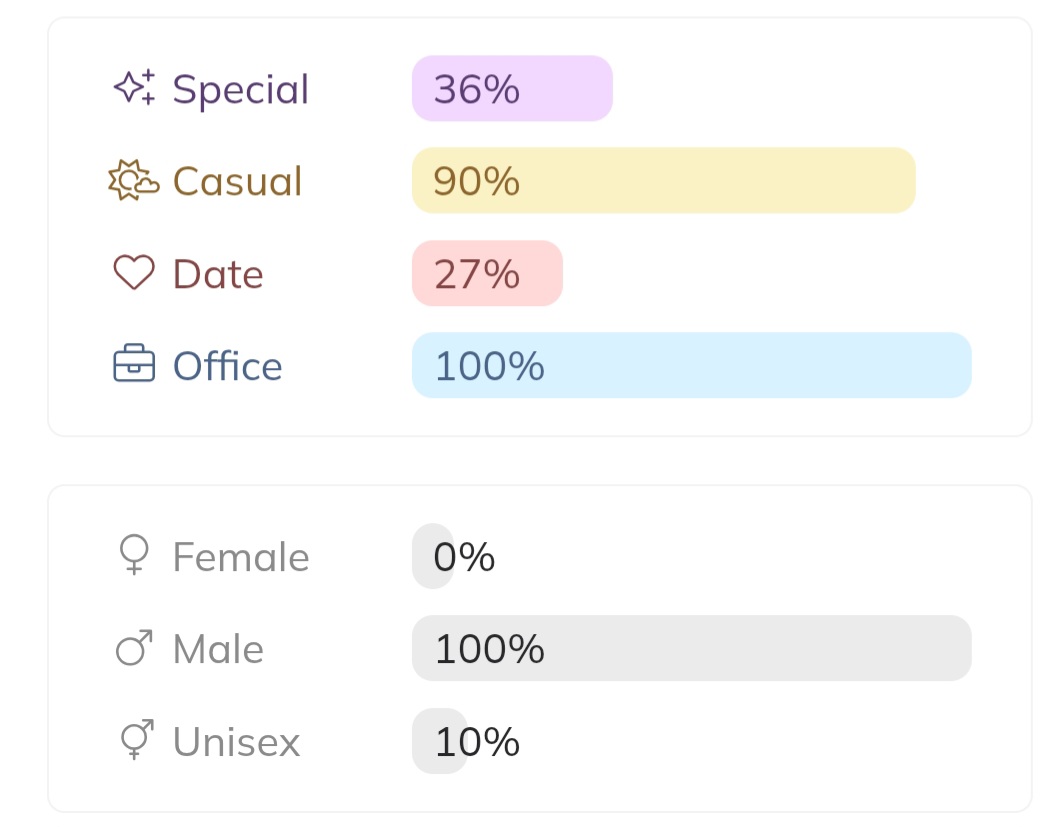This screenshot has width=1056, height=827.
Task: Click the Office occasion label text
Action: 227,365
